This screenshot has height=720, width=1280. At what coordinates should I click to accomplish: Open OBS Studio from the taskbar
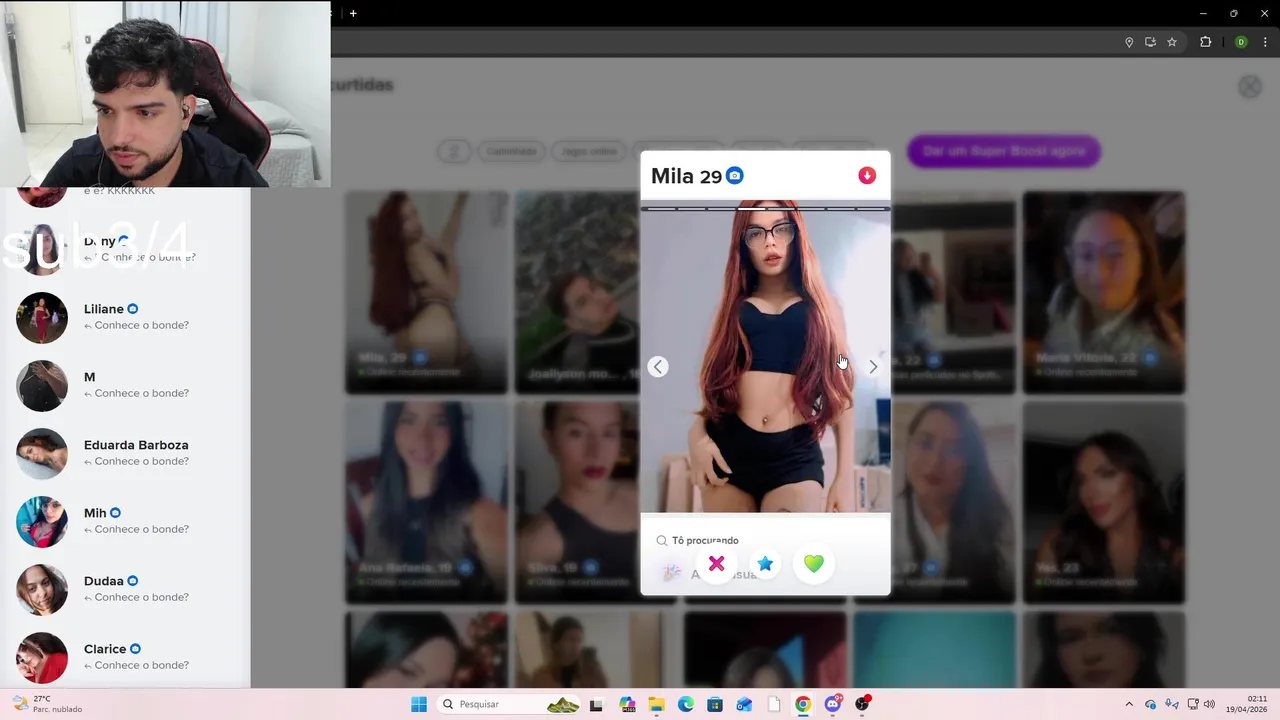point(862,704)
